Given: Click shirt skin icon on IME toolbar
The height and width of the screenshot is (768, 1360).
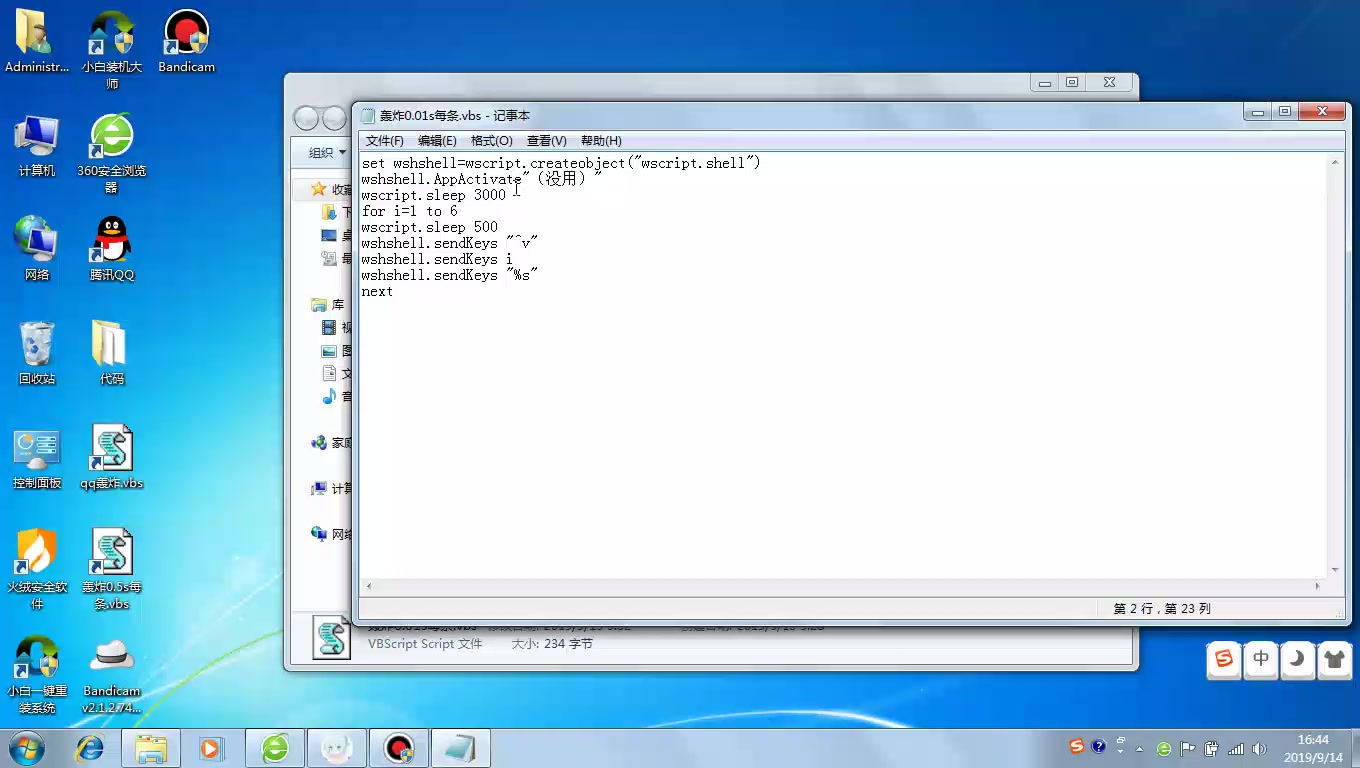Looking at the screenshot, I should (1334, 659).
